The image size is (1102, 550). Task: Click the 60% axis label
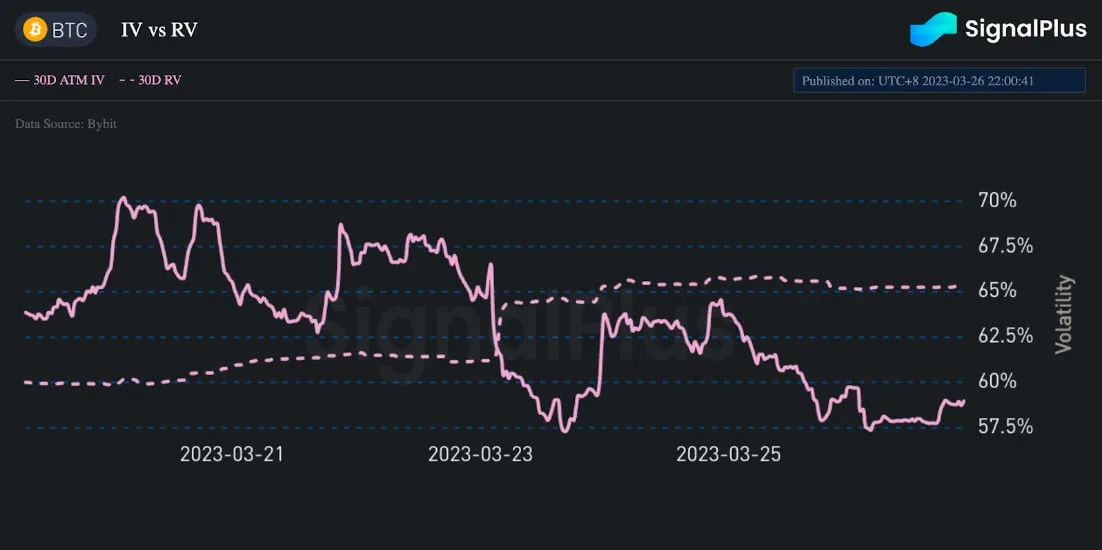[x=997, y=381]
